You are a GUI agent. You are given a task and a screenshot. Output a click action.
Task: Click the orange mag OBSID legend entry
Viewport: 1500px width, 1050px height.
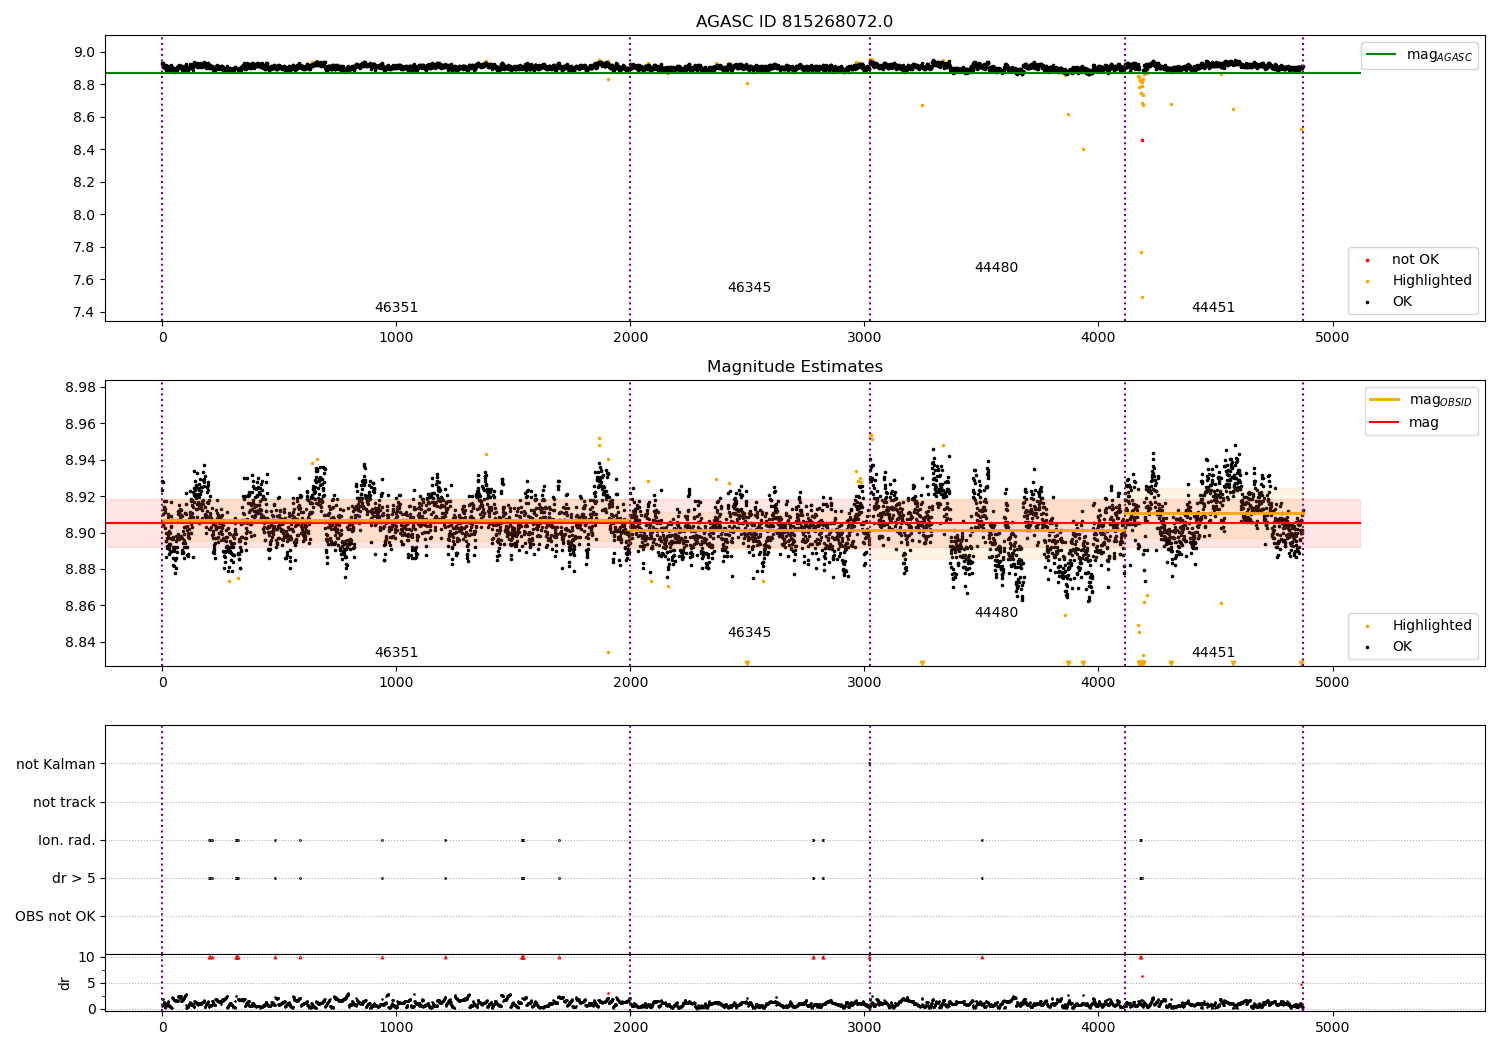click(1420, 400)
